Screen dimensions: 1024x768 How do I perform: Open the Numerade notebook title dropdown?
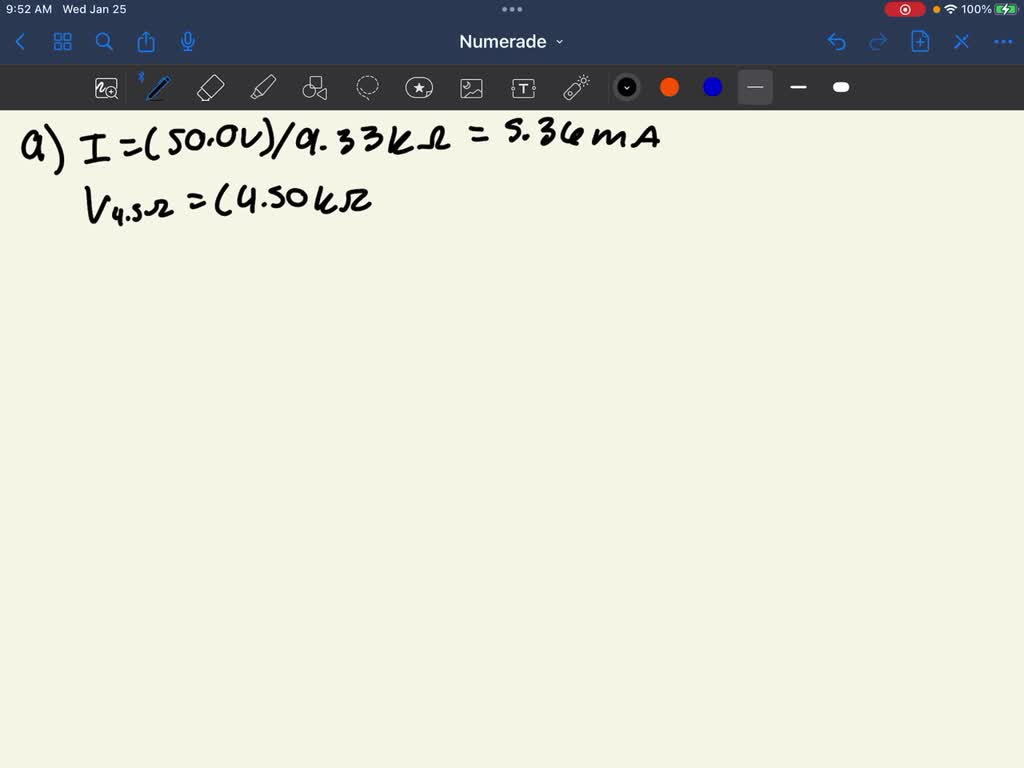[x=511, y=42]
